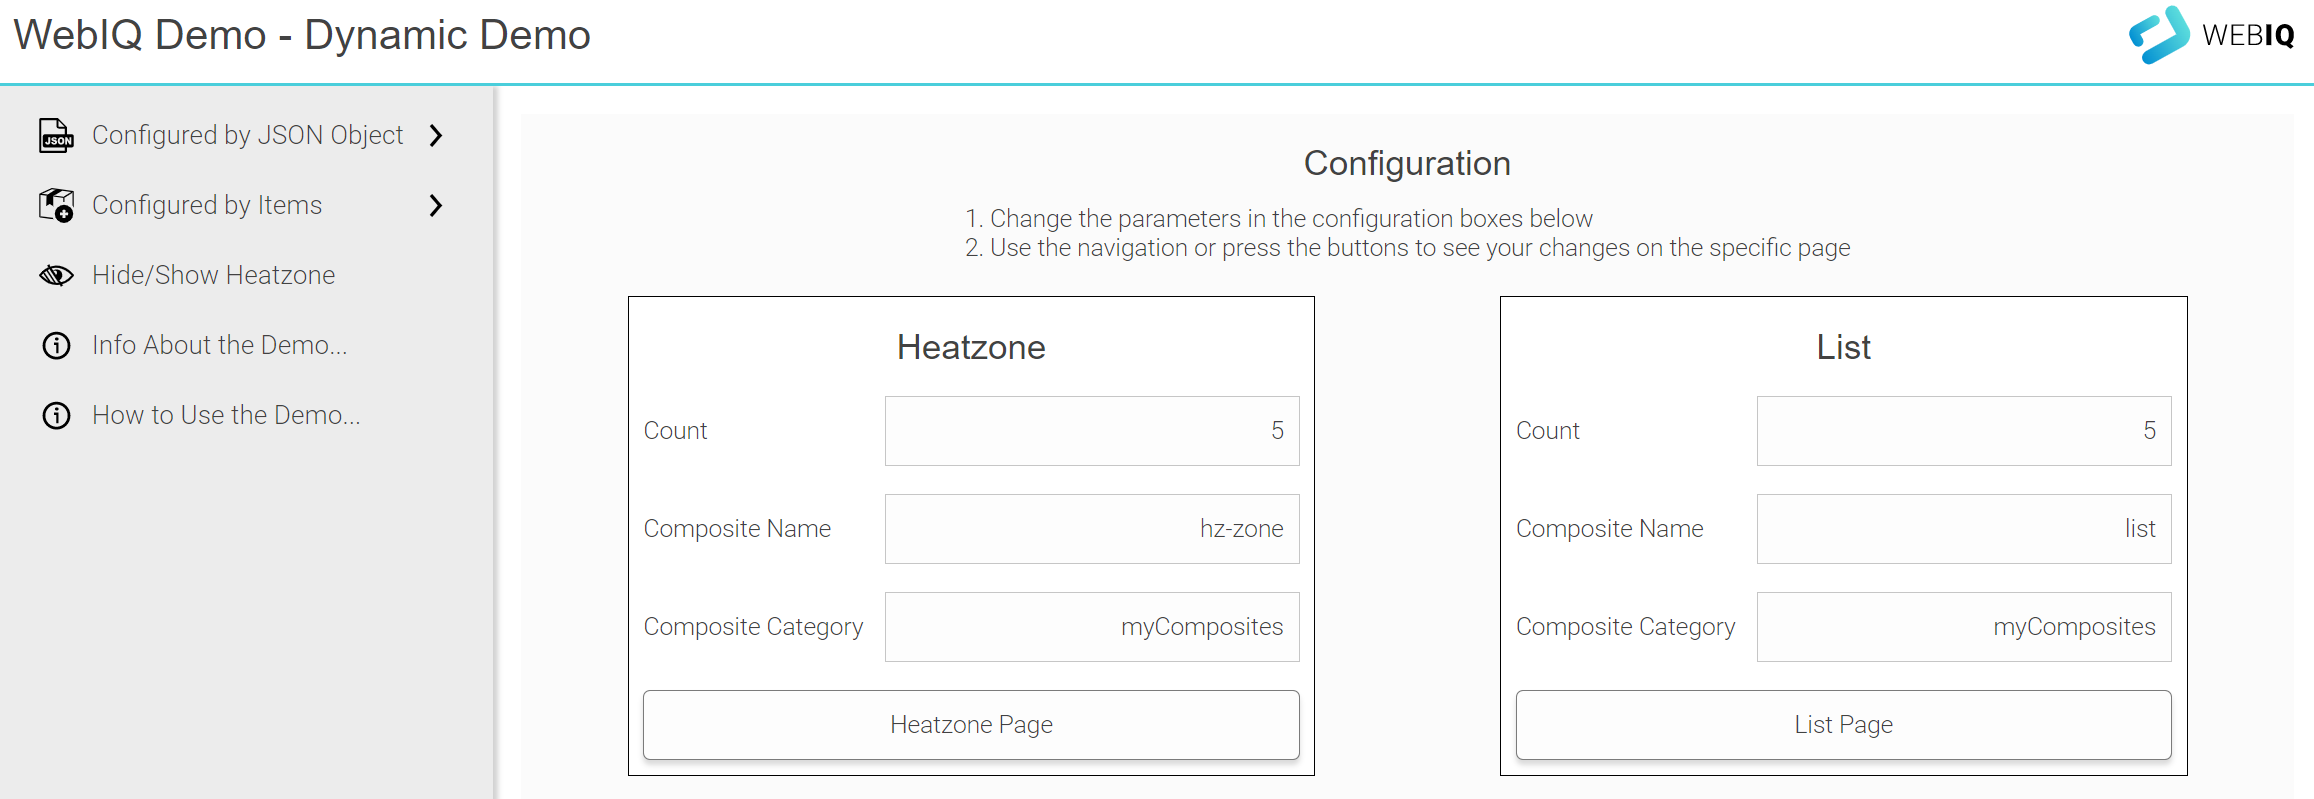Edit List Composite Name field
2314x799 pixels.
click(1964, 528)
